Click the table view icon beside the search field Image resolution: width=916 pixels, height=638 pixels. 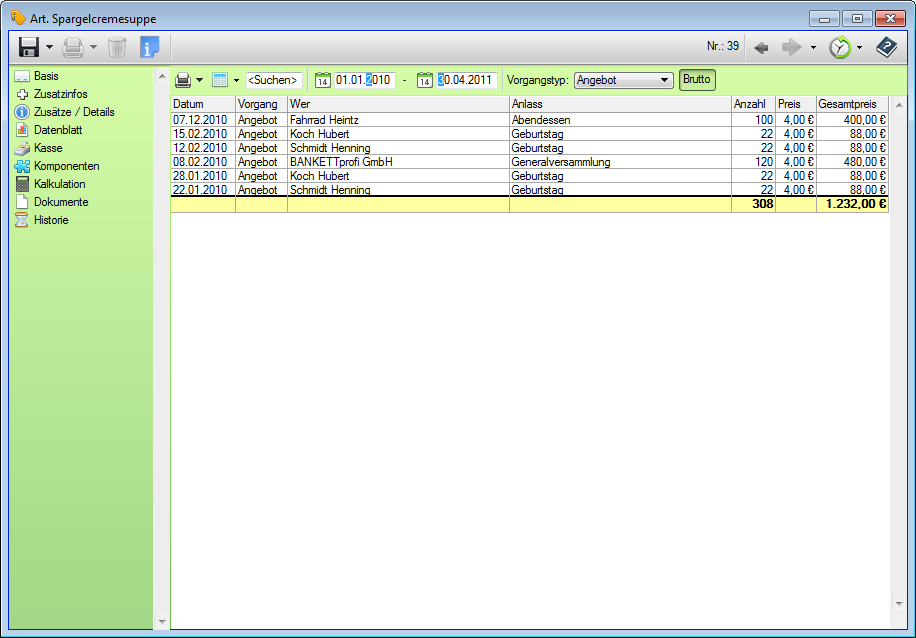click(220, 80)
